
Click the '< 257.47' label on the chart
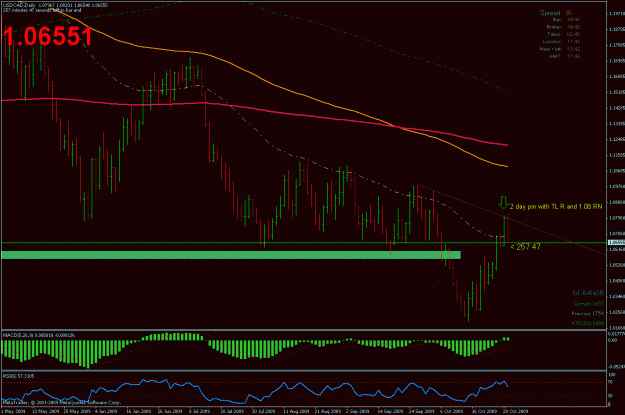pyautogui.click(x=525, y=247)
